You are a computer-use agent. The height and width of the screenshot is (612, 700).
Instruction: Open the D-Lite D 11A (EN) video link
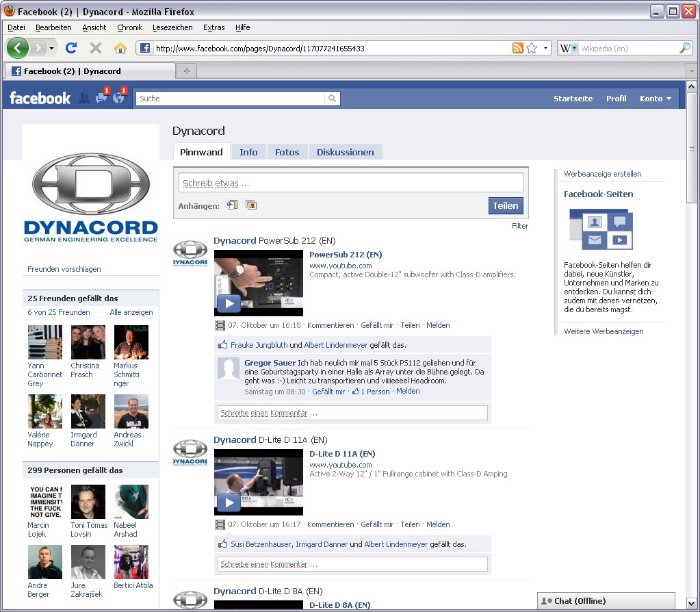click(x=342, y=454)
